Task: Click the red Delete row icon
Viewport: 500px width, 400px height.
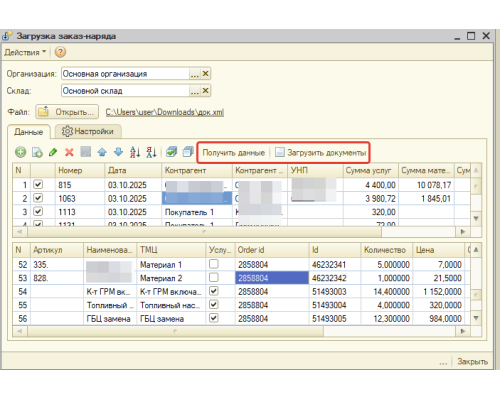Action: 69,152
